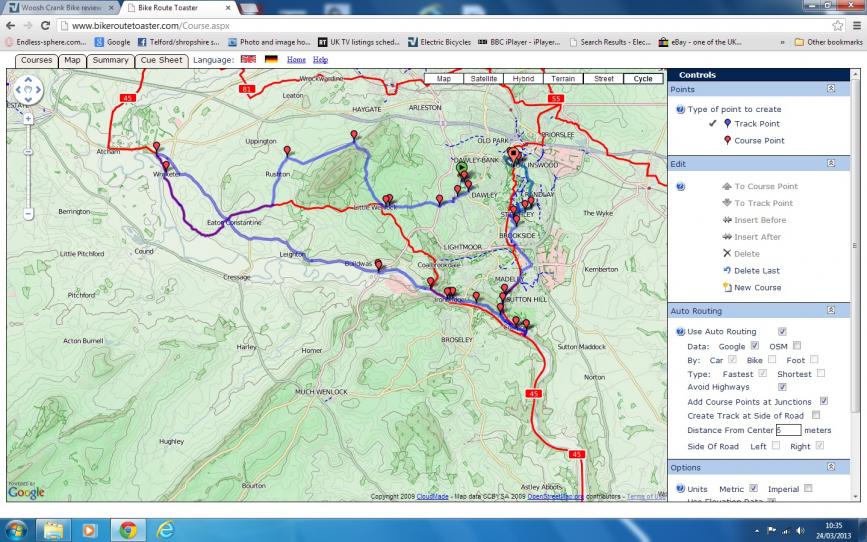867x542 pixels.
Task: Click the German flag language icon
Action: 271,59
